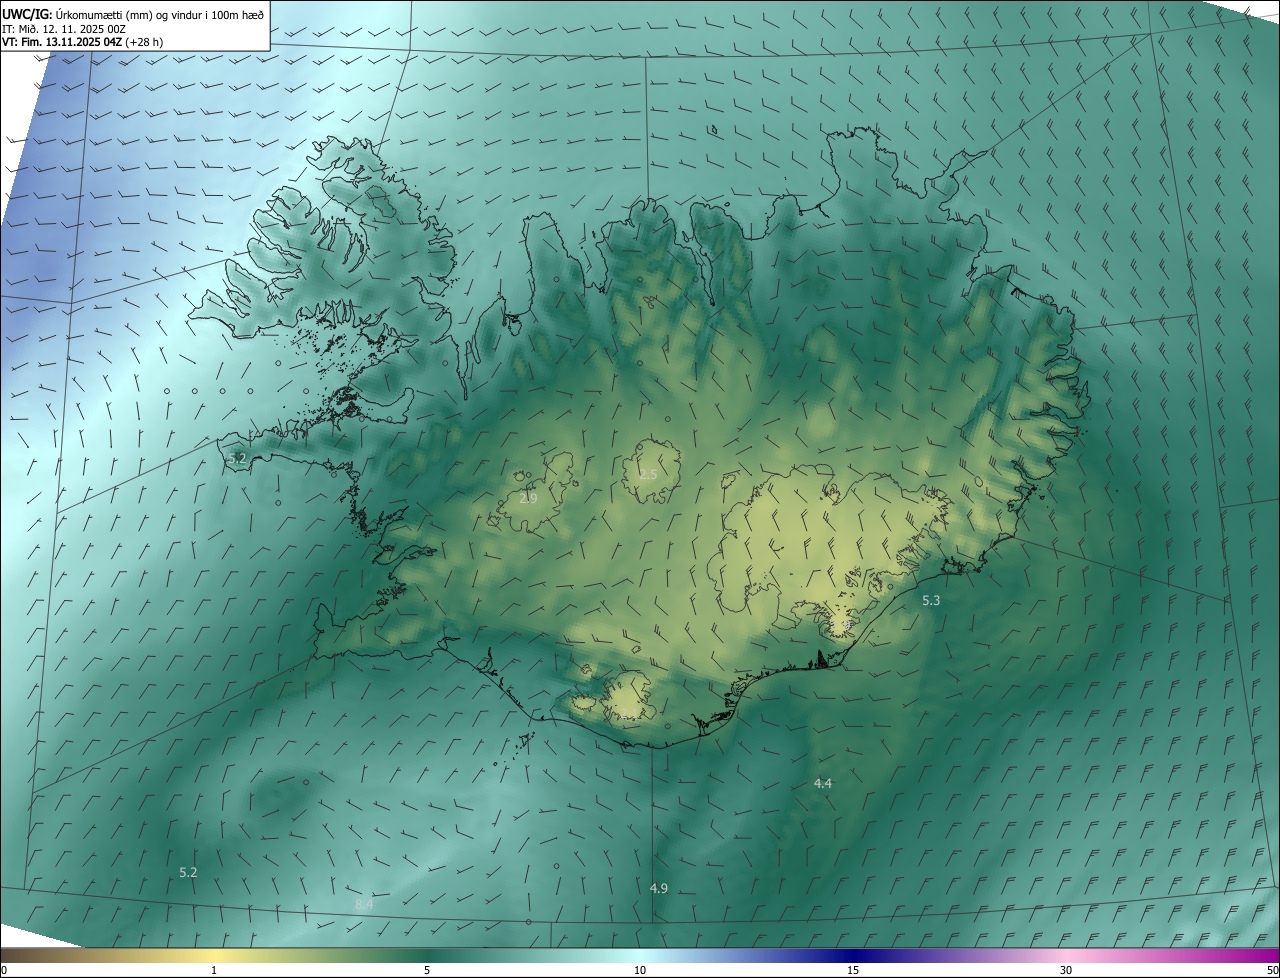
Task: Click the 15 tick label on the color scale
Action: (853, 970)
